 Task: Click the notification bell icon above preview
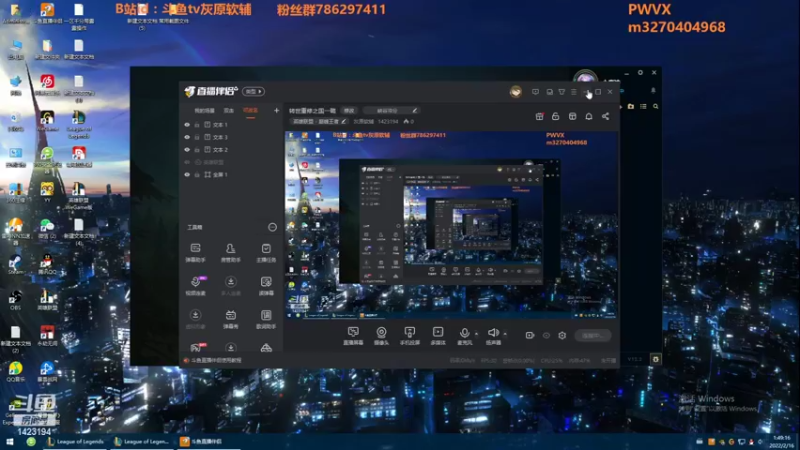tap(589, 116)
